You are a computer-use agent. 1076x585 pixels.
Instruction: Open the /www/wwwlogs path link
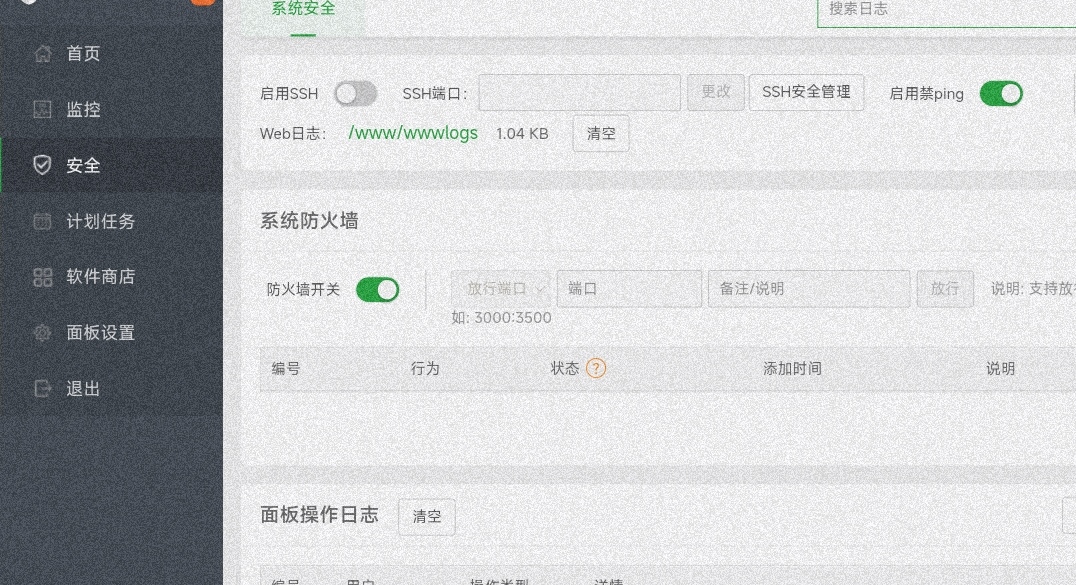click(x=412, y=133)
